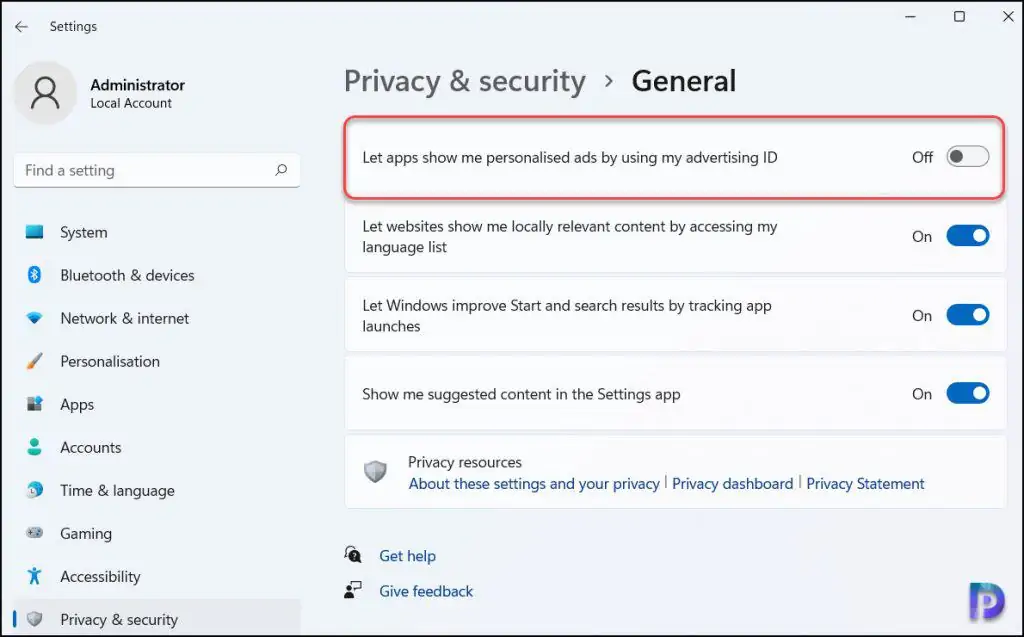The height and width of the screenshot is (637, 1024).
Task: Click the Find a setting search box
Action: point(157,171)
